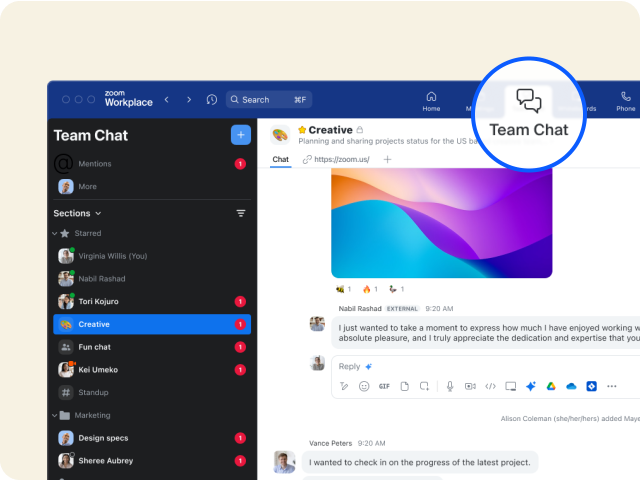Collapse the Marketing folder section
Viewport: 640px width, 480px height.
coord(53,415)
